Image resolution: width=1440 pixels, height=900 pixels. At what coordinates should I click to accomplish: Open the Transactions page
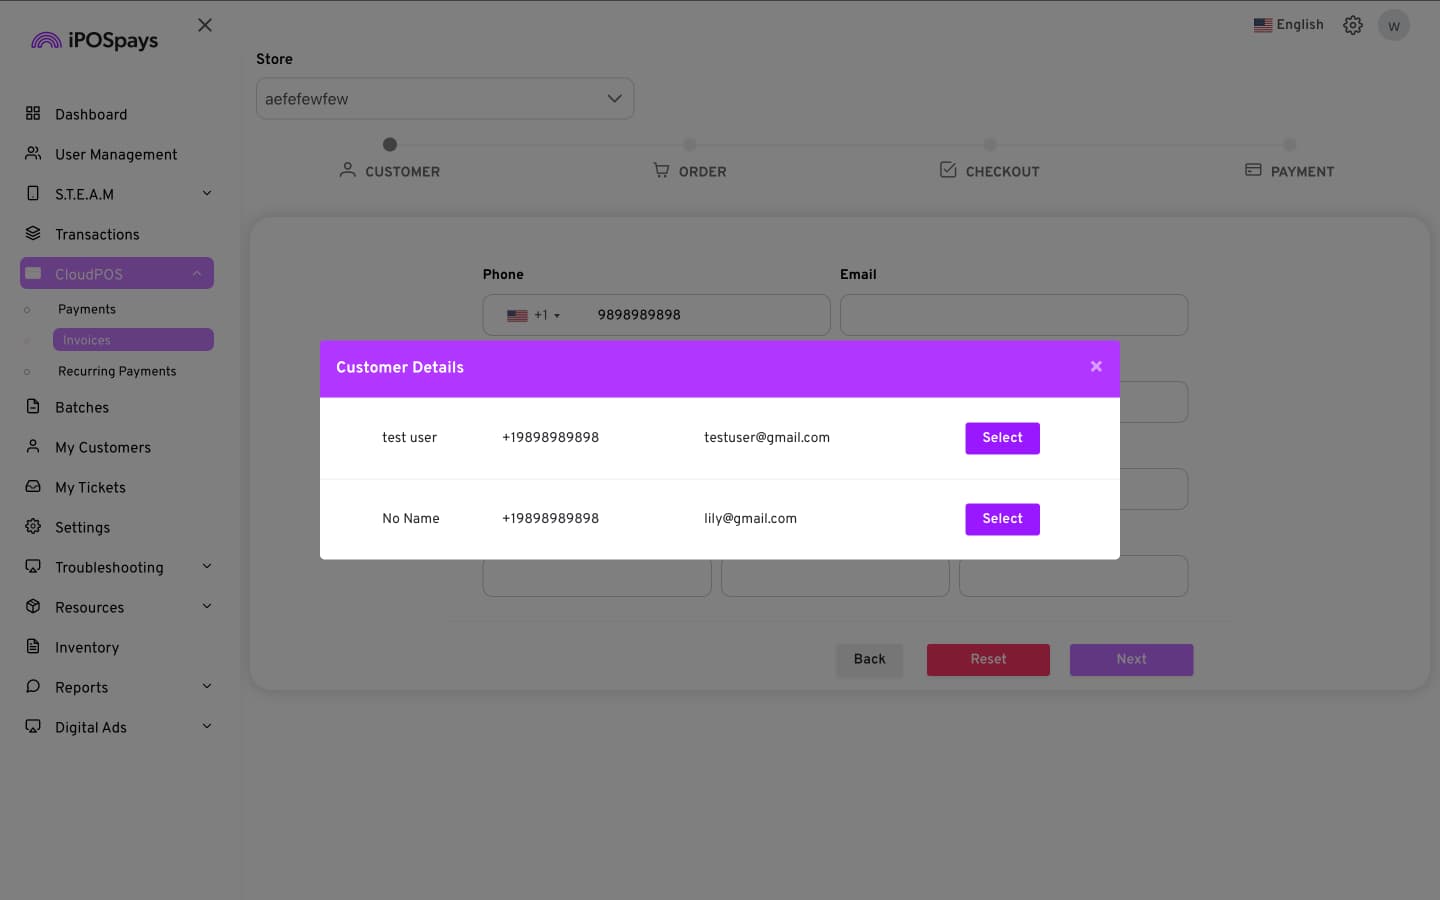coord(97,234)
